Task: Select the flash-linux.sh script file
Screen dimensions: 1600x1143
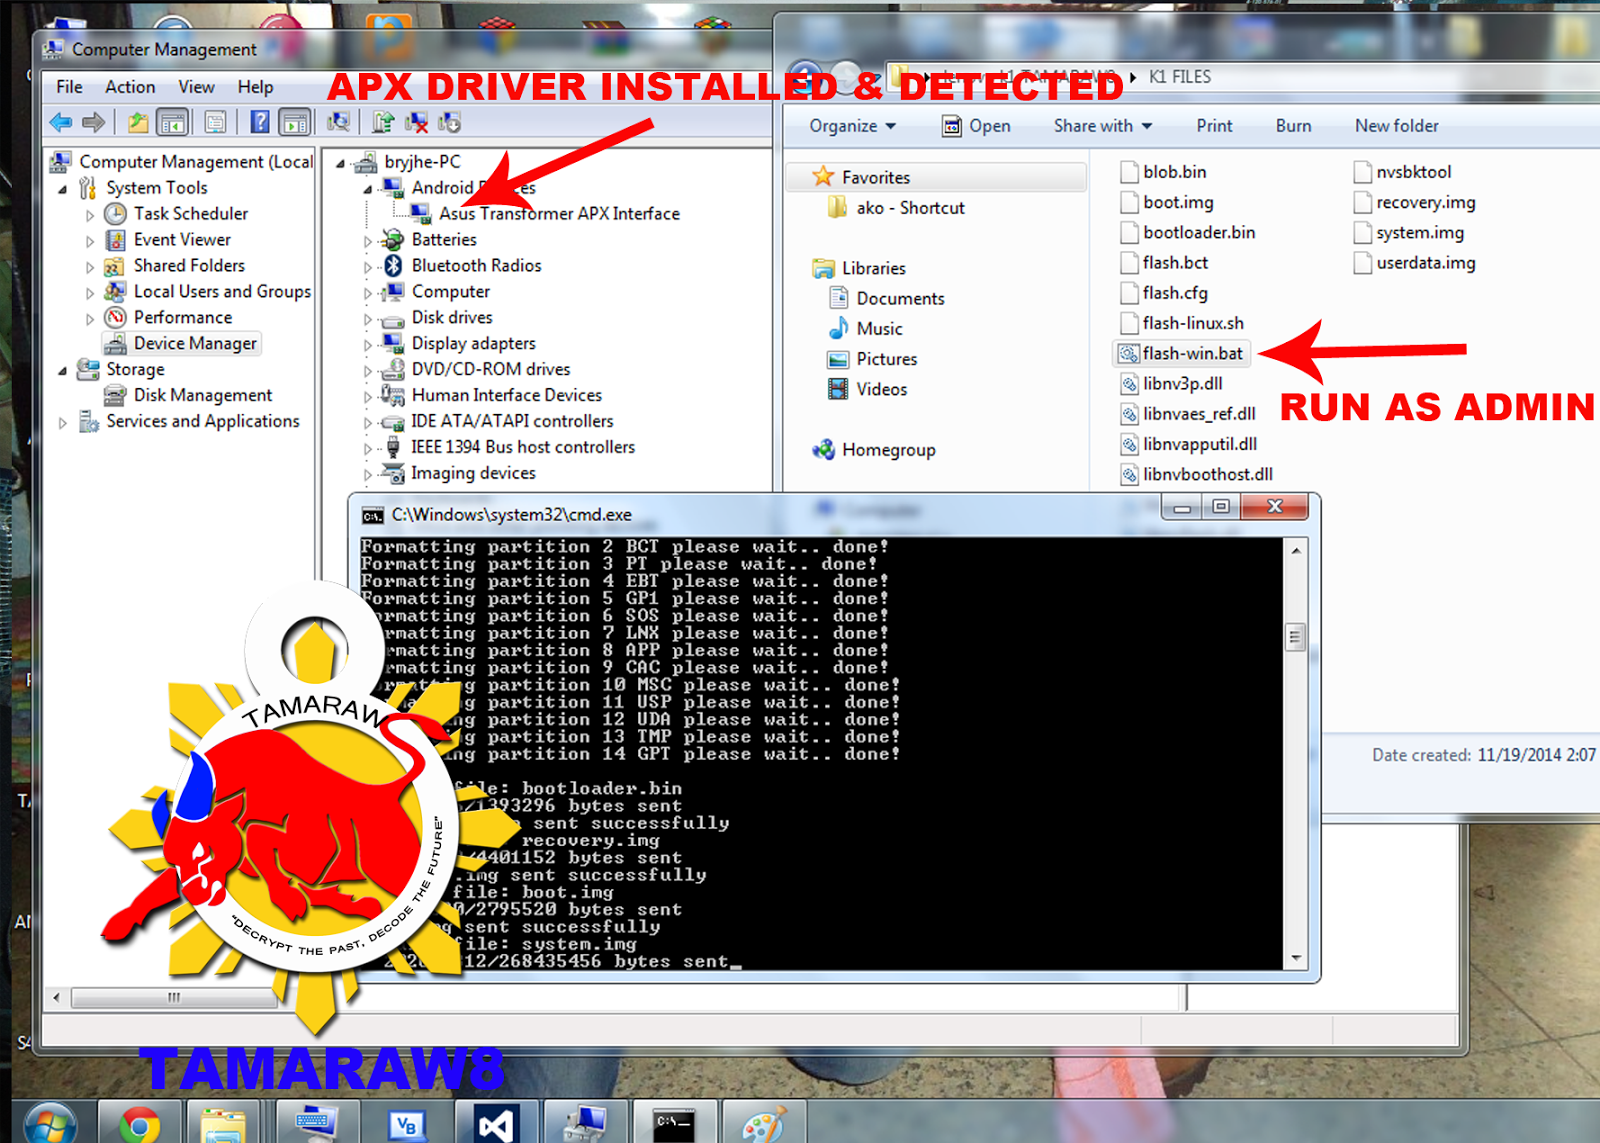Action: tap(1182, 323)
